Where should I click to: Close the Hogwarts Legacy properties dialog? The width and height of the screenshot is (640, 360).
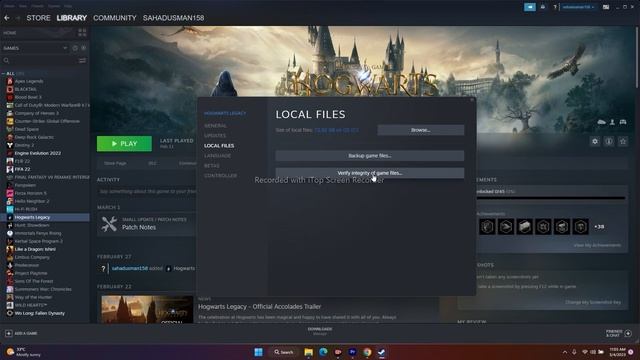(x=472, y=100)
